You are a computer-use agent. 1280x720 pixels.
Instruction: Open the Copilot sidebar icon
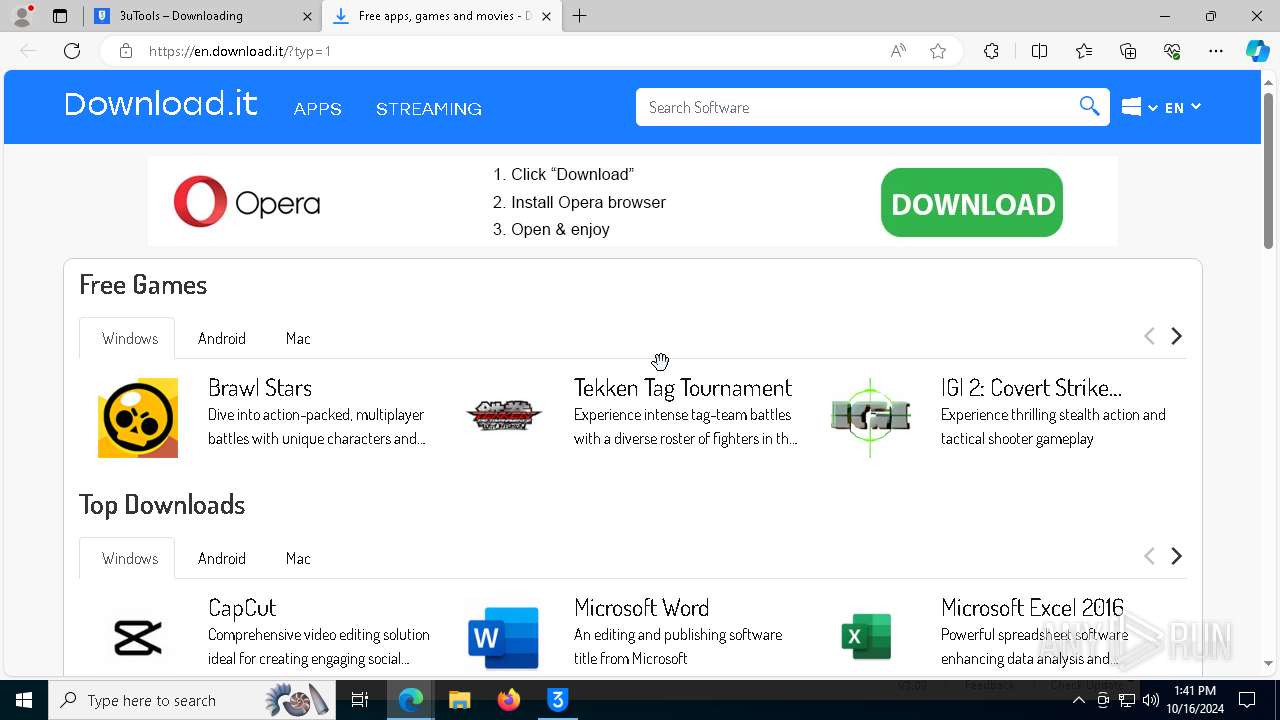pyautogui.click(x=1258, y=51)
